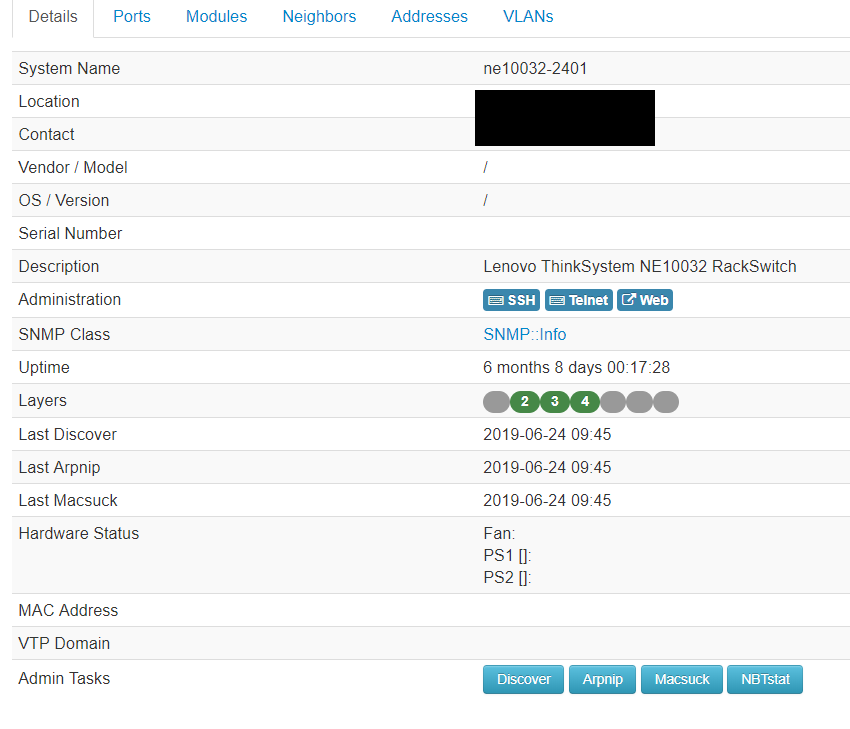This screenshot has width=850, height=729.
Task: Open the Web administration button
Action: (645, 300)
